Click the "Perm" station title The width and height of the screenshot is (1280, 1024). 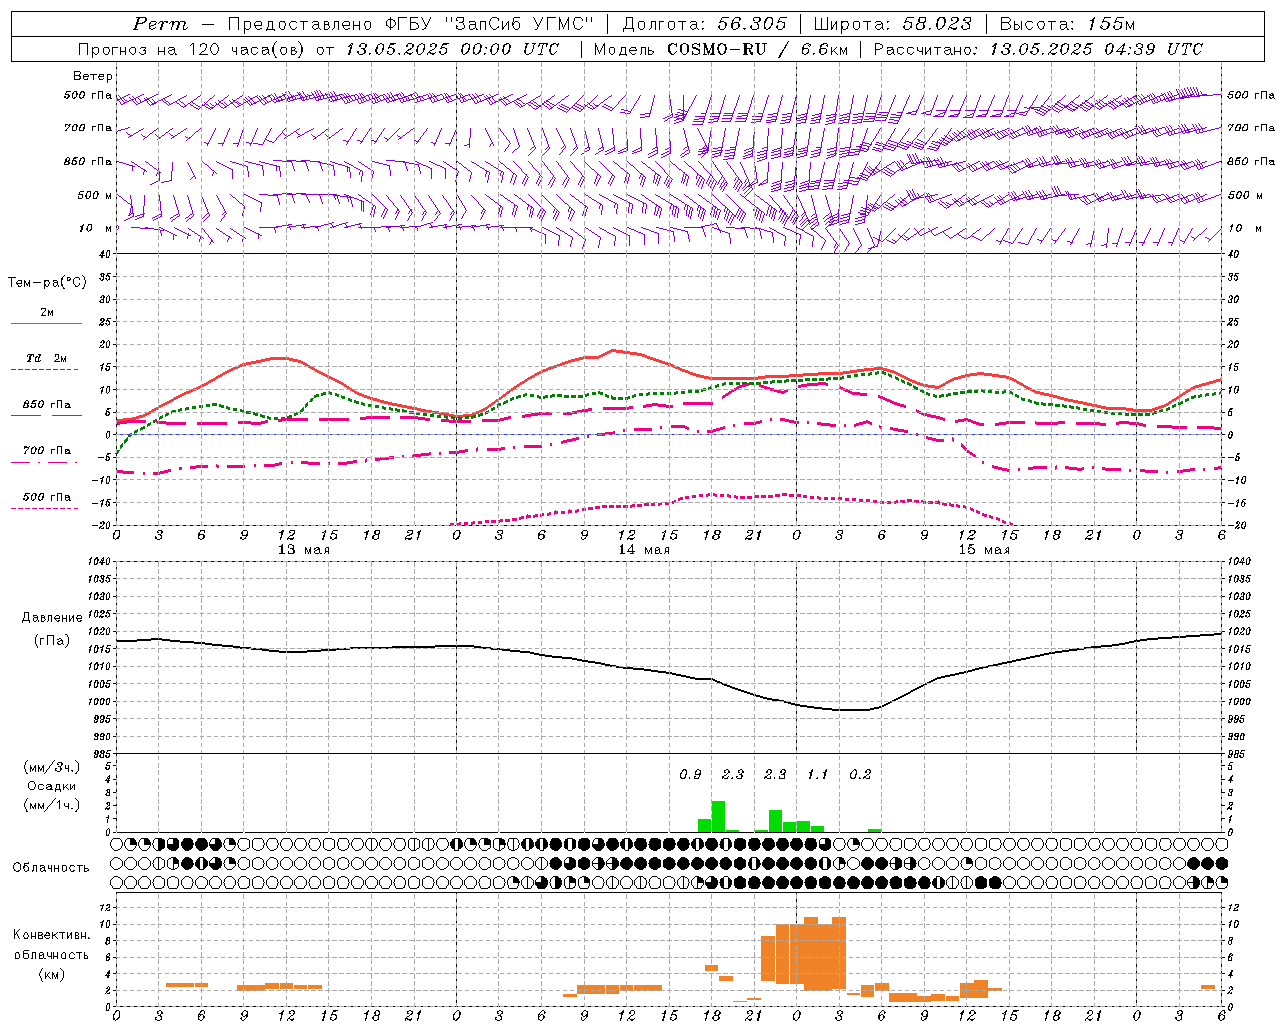coord(160,24)
